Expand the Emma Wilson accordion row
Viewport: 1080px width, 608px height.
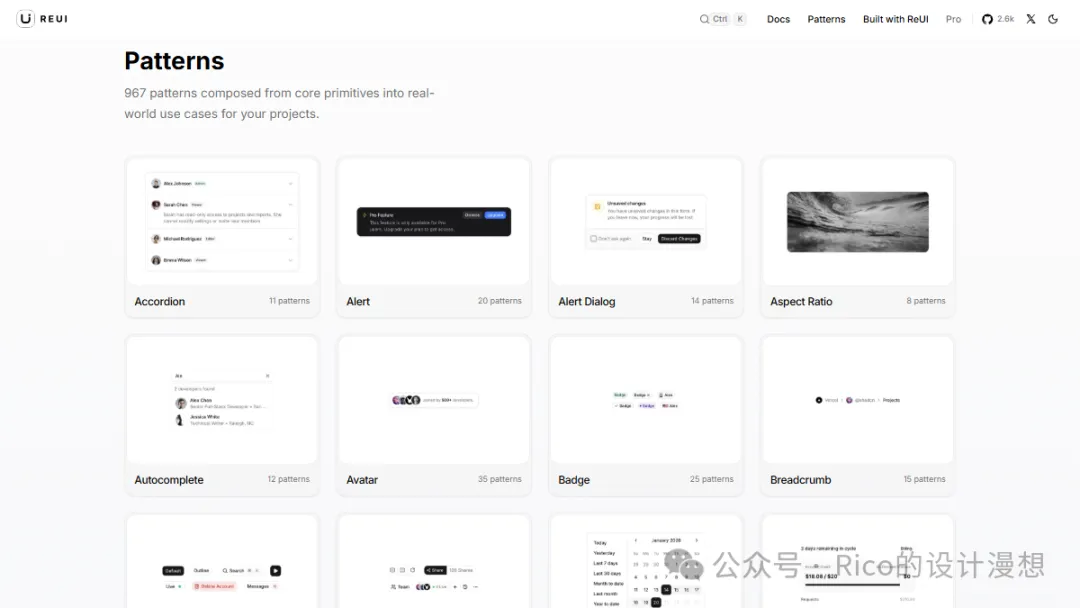(290, 260)
